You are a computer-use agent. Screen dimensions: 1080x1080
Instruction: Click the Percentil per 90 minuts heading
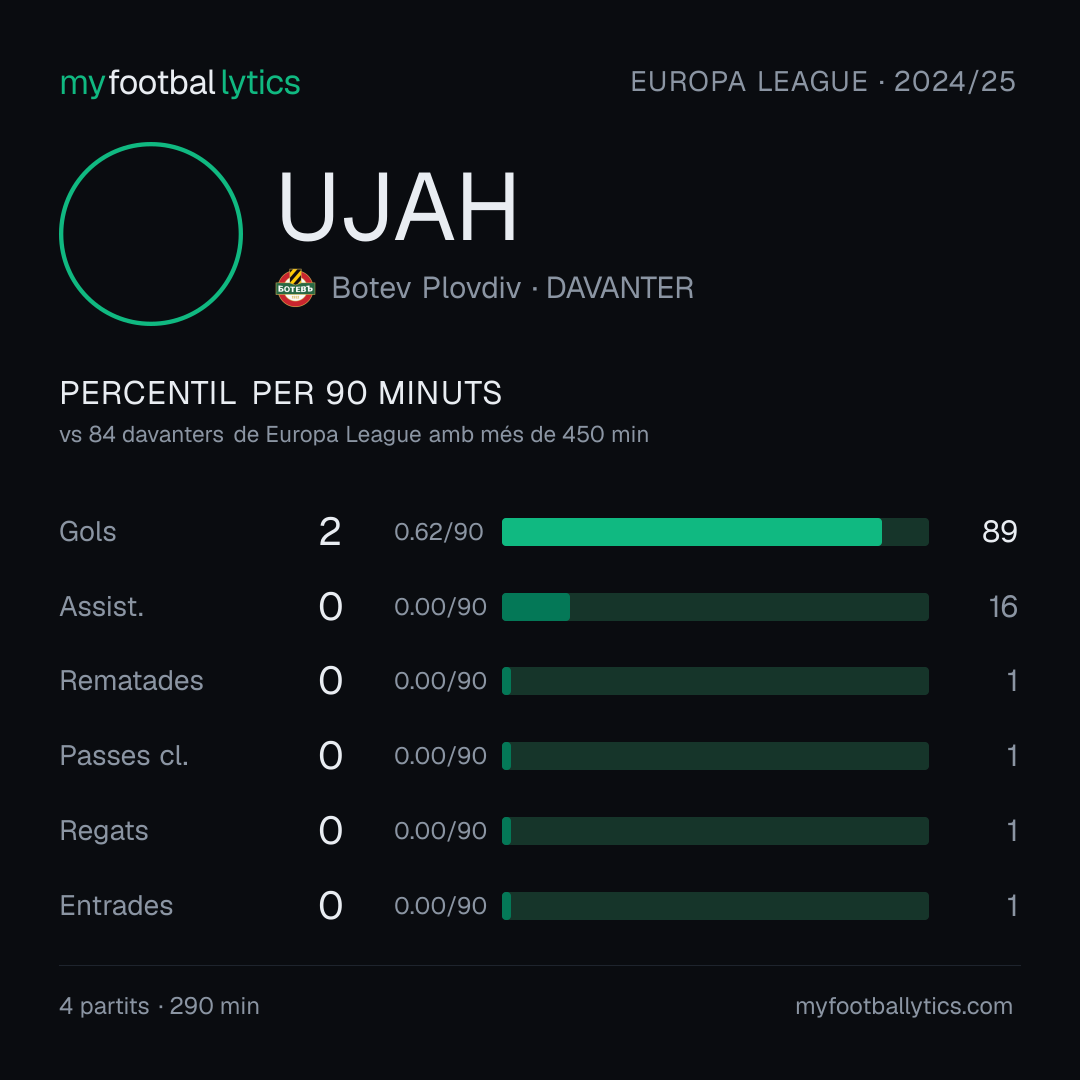280,393
